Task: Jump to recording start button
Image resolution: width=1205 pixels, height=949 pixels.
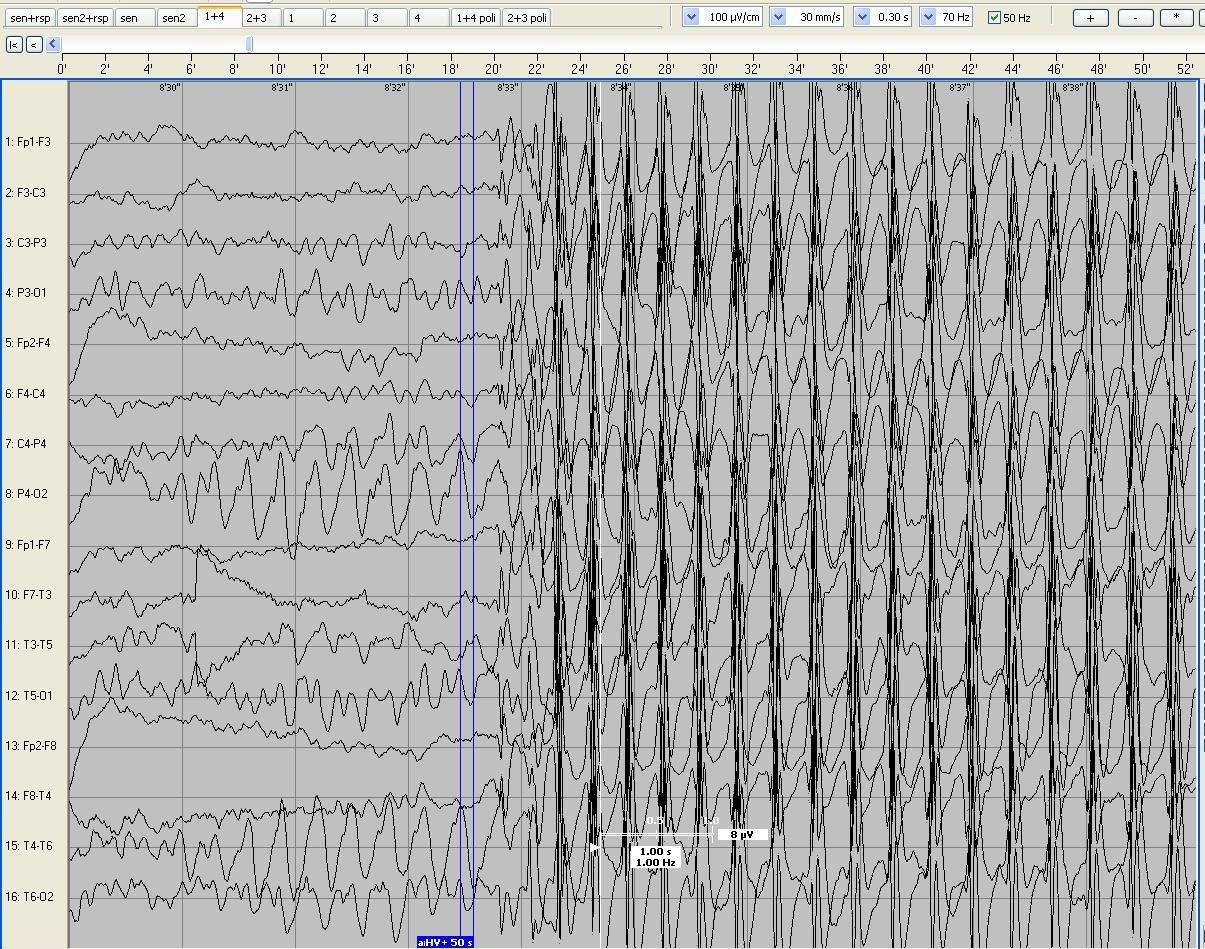Action: click(14, 44)
